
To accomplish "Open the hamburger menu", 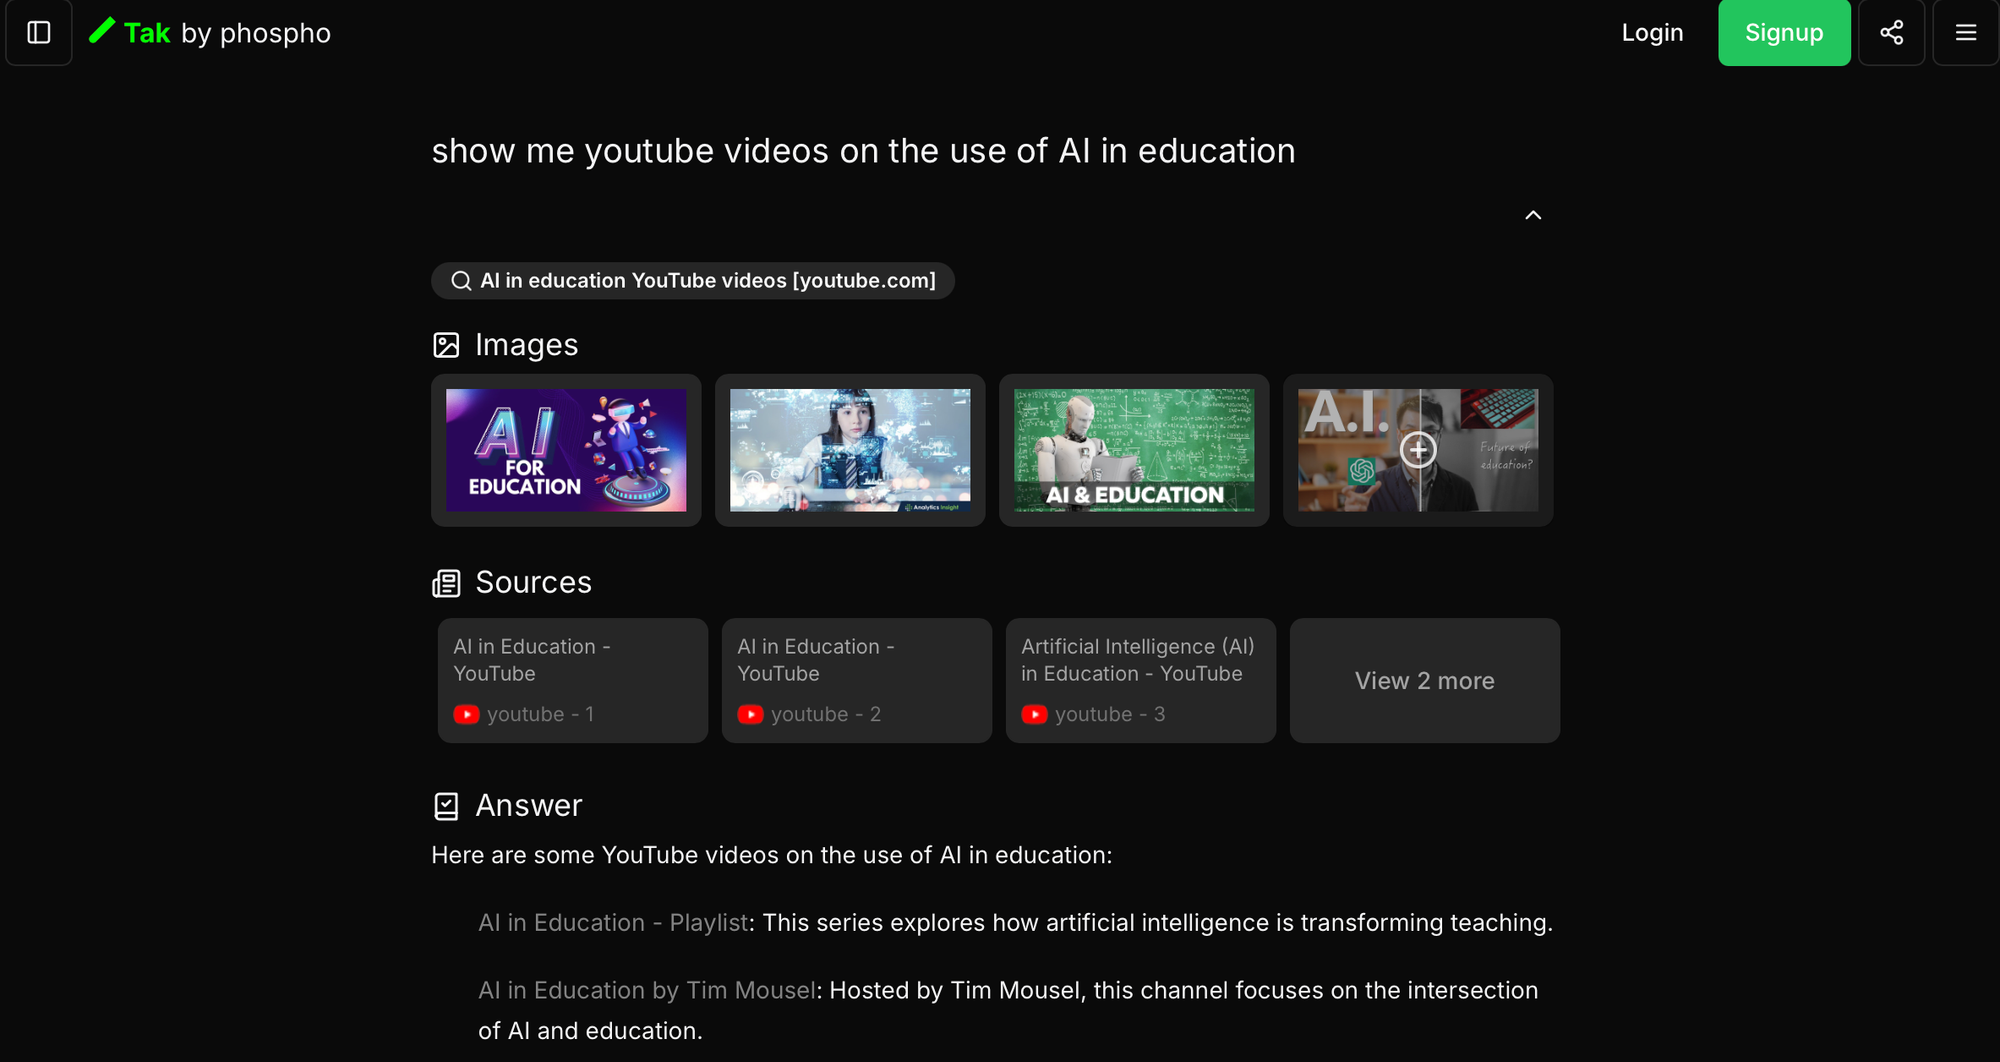I will coord(1965,33).
